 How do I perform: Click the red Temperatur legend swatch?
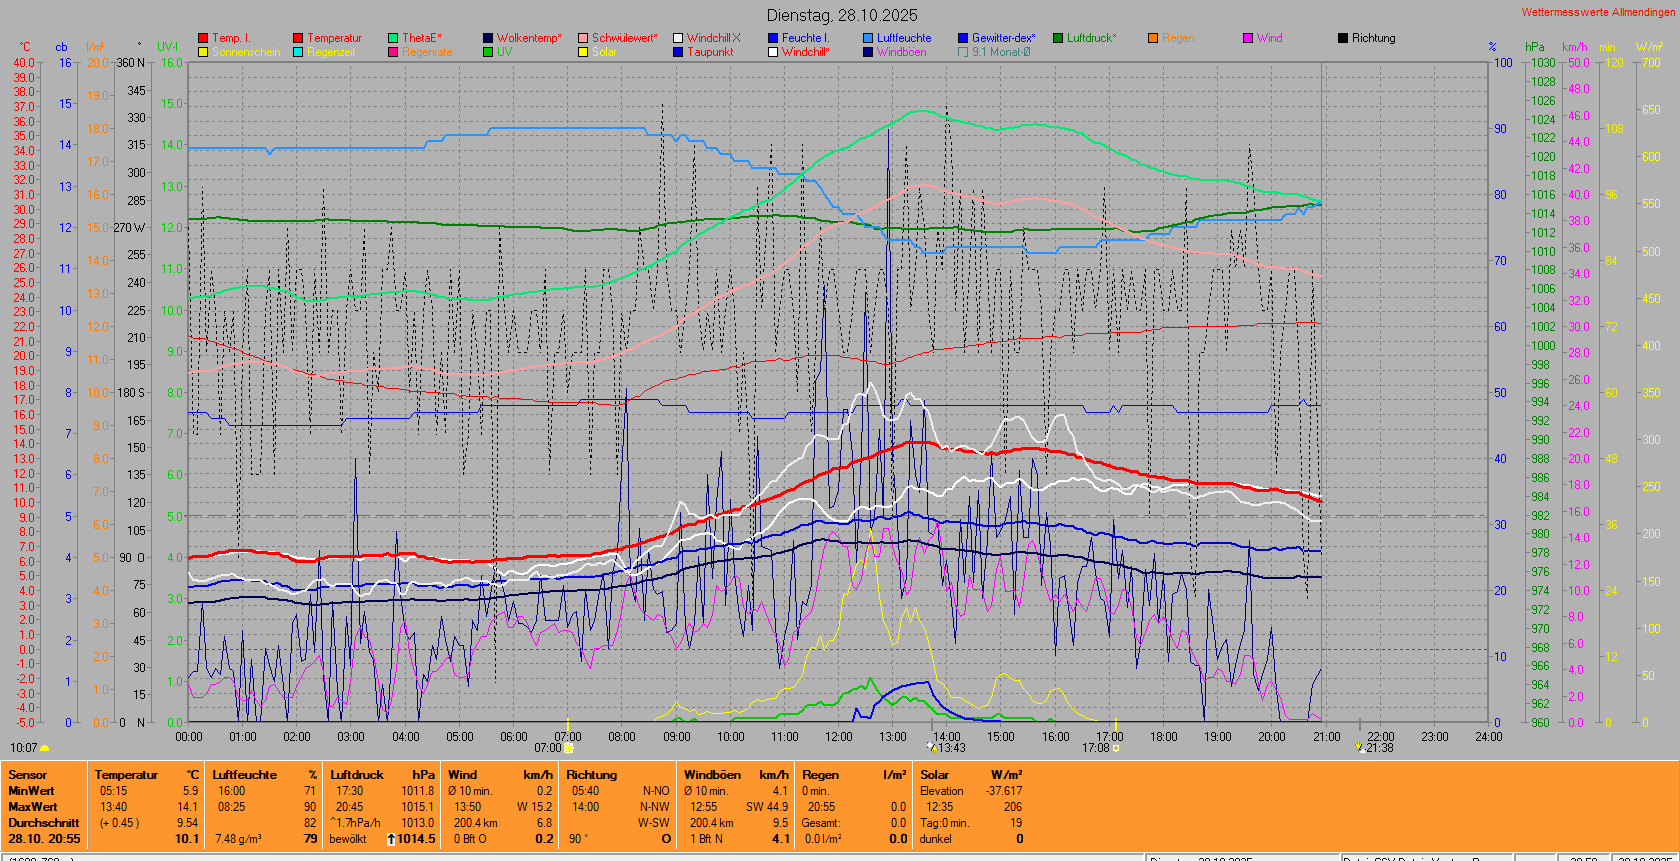[298, 38]
